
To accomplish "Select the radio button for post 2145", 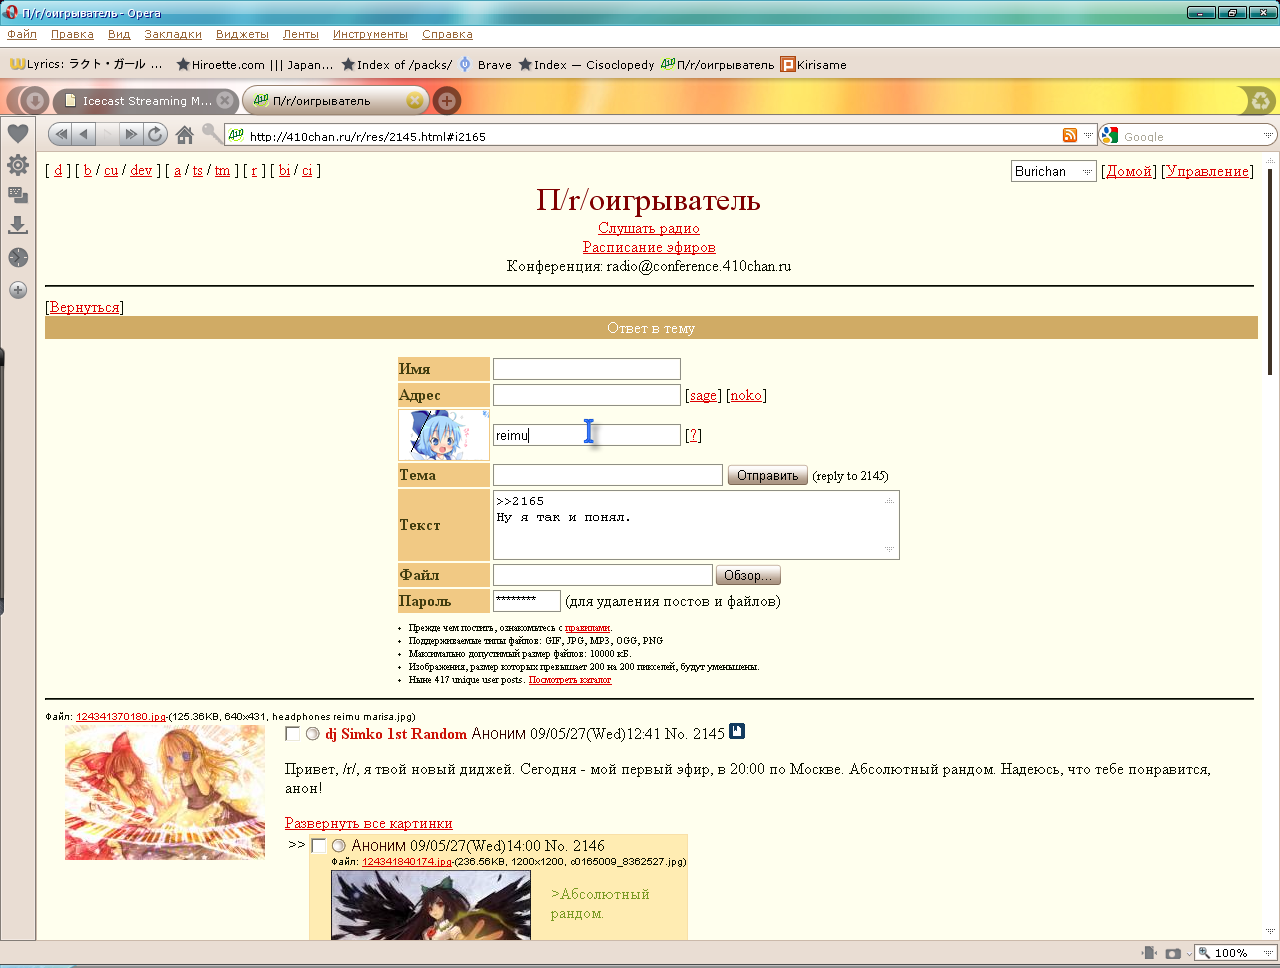I will [312, 734].
